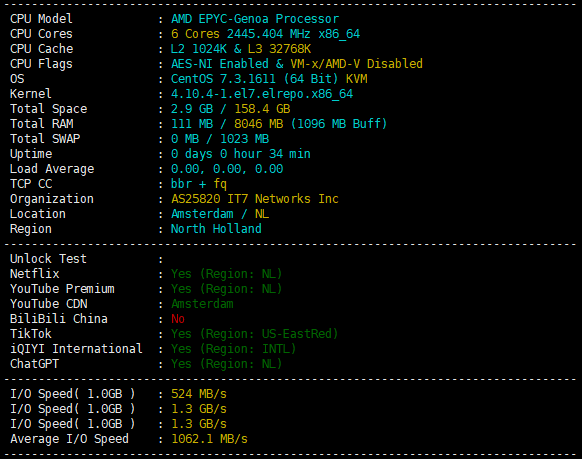
Task: Click the AMD EPYC-Genoa Processor text
Action: pos(255,19)
